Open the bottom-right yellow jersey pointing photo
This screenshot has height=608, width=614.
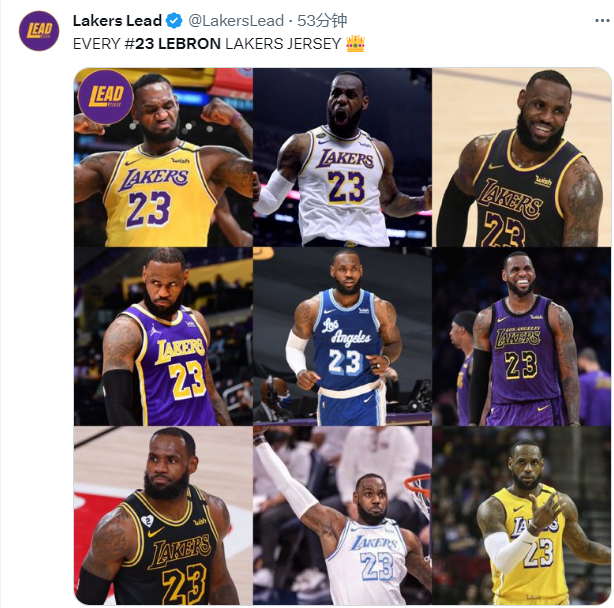point(521,516)
